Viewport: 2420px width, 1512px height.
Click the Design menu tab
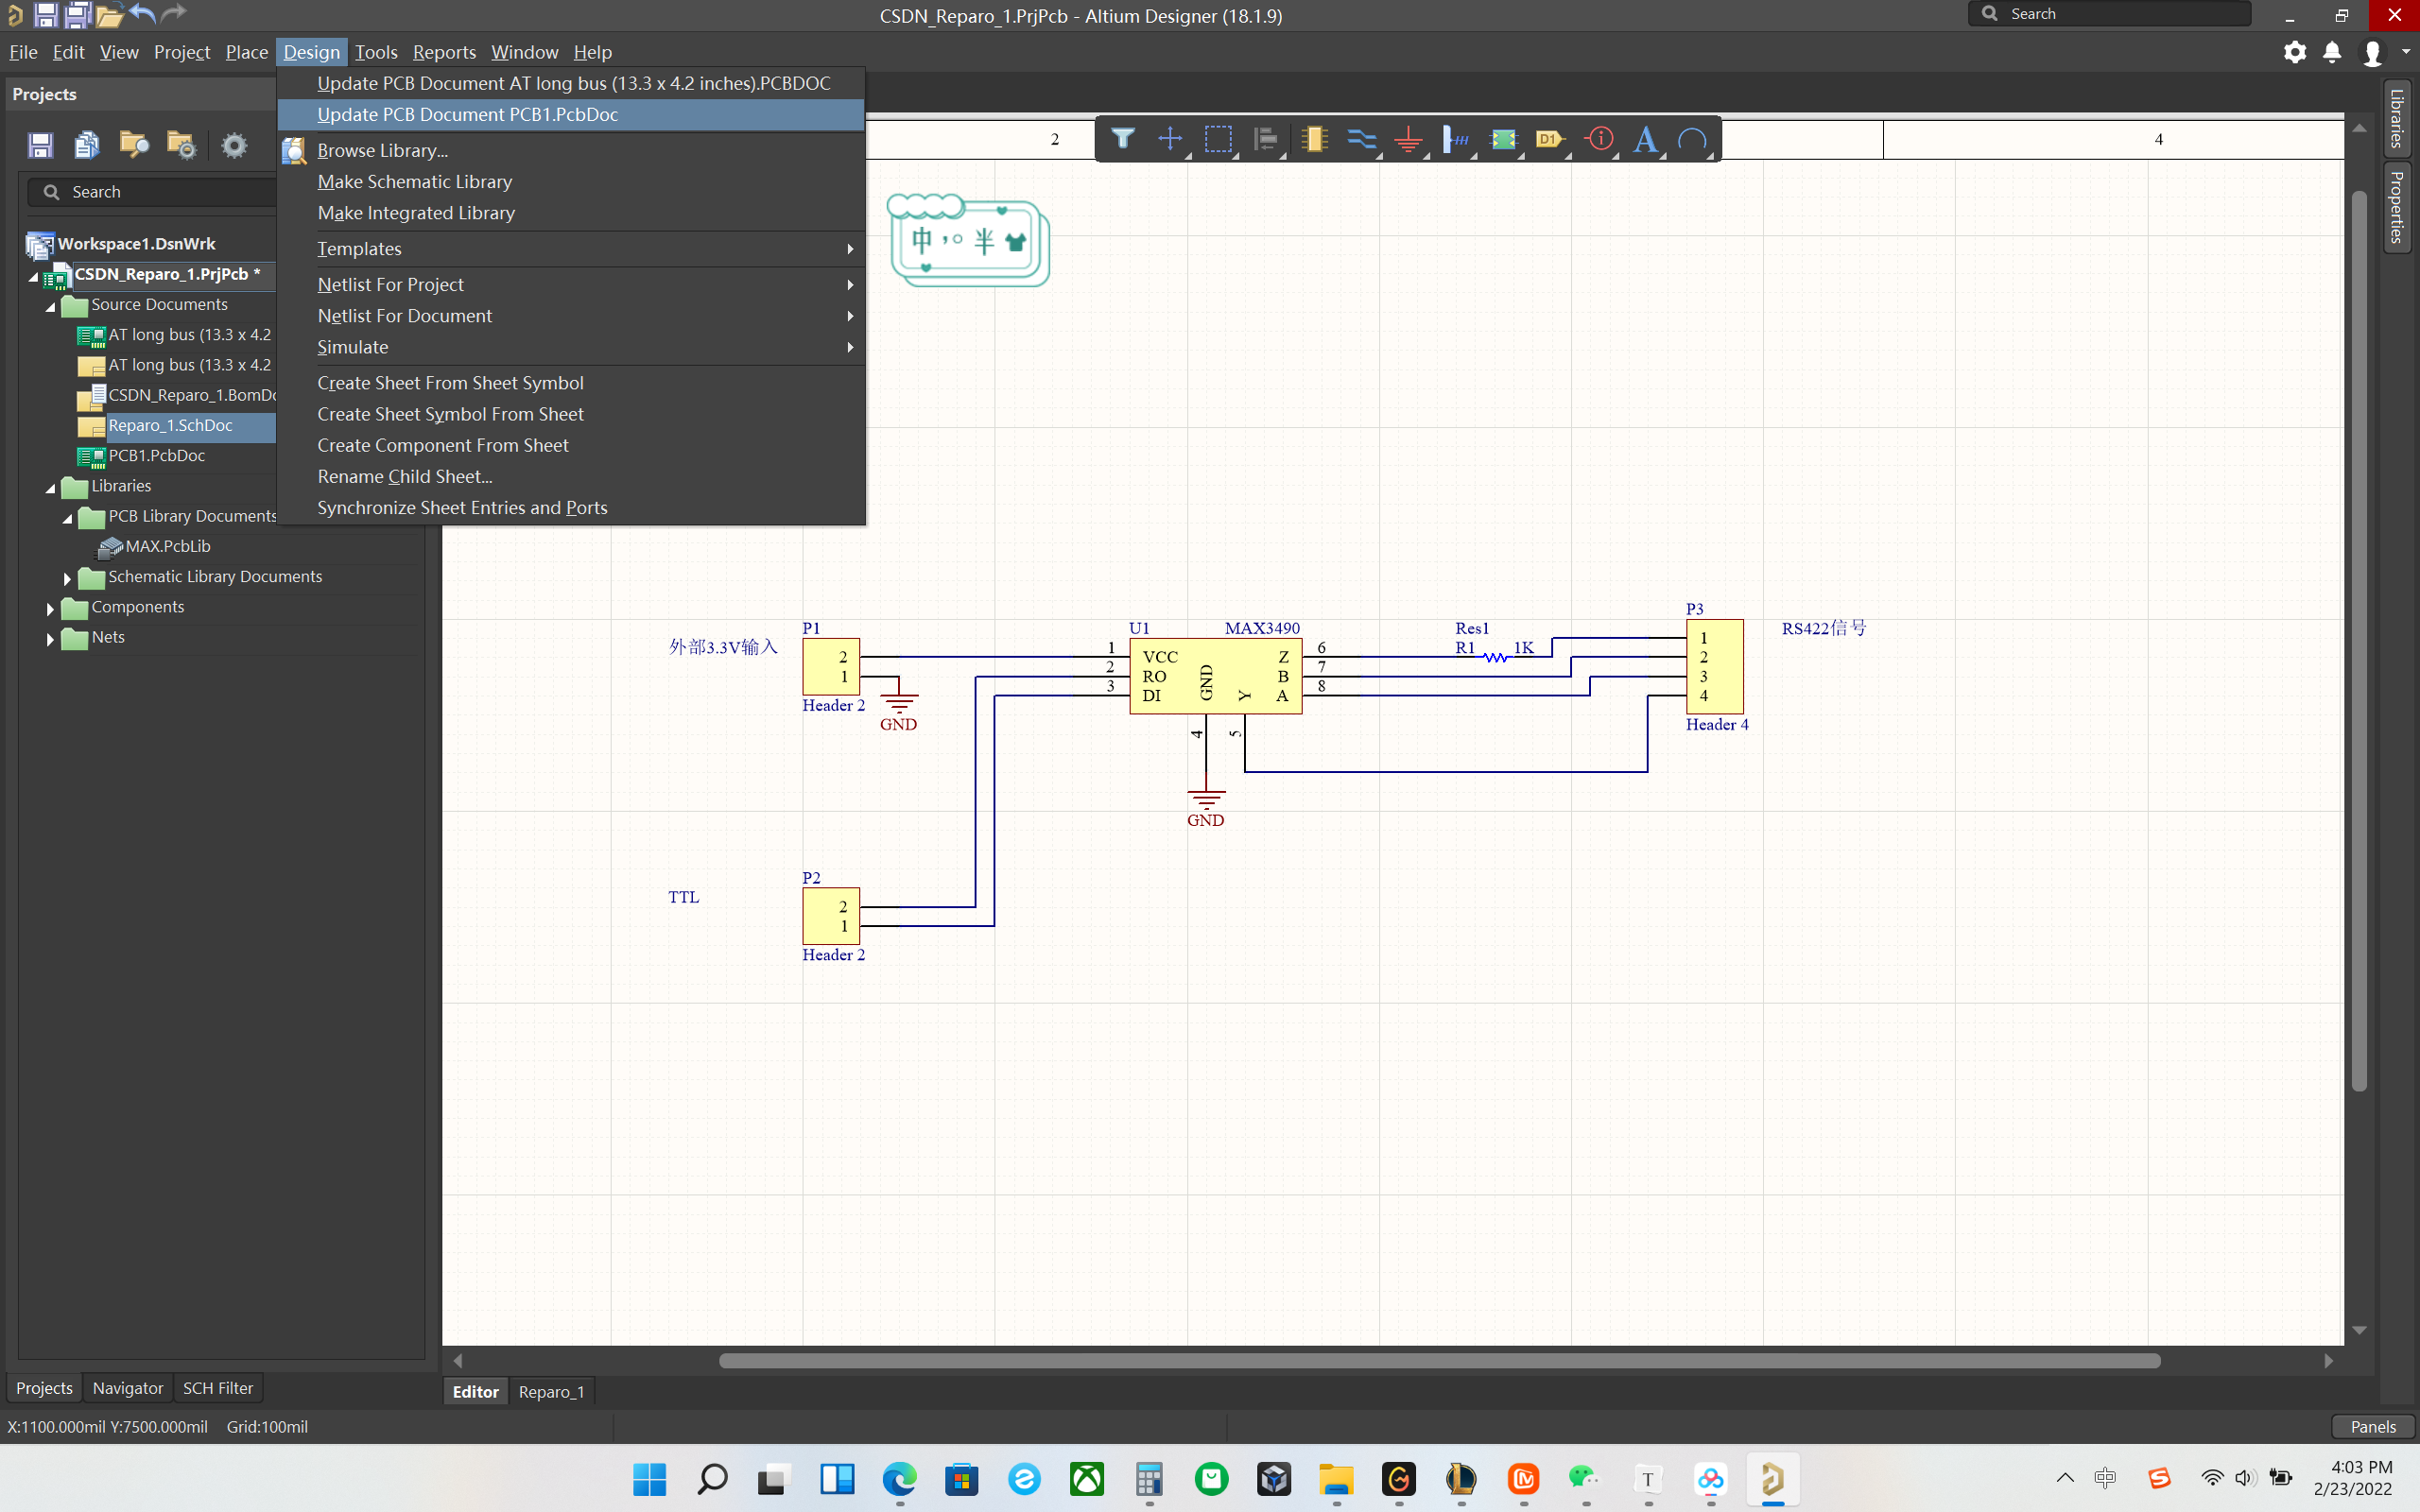(310, 50)
